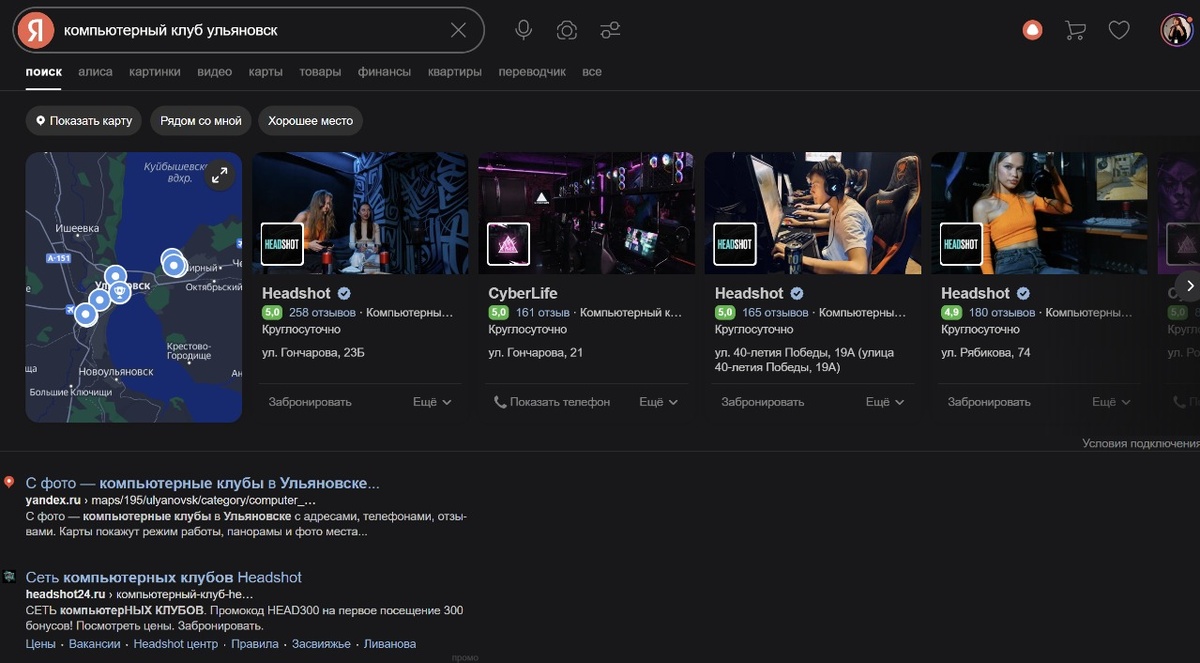Expand Ещё menu on Headshot 40-летия Победы card
1200x663 pixels.
[x=885, y=402]
